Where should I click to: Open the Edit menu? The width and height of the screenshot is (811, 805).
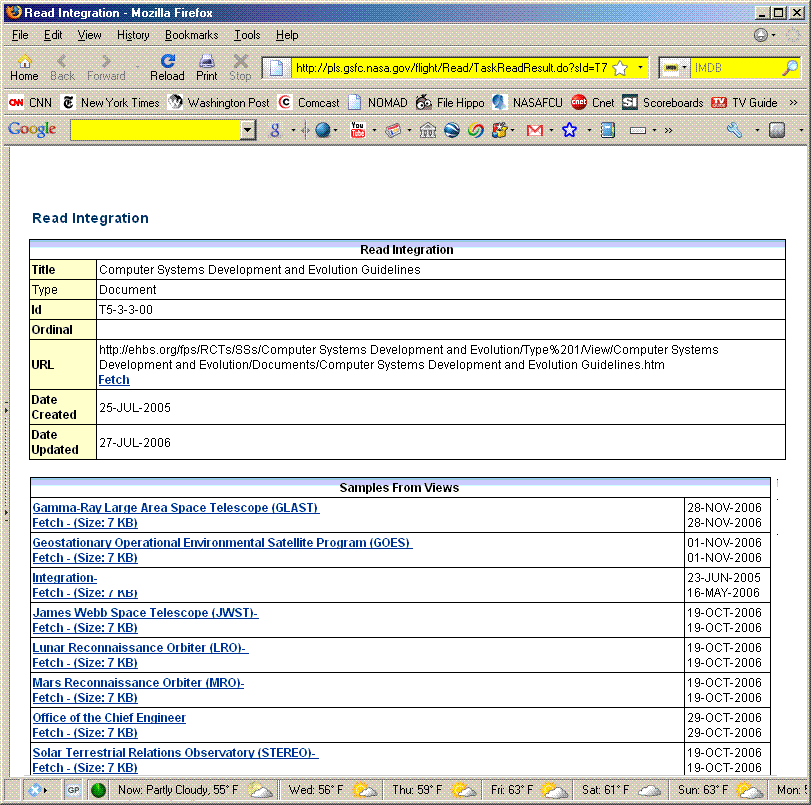click(x=53, y=35)
